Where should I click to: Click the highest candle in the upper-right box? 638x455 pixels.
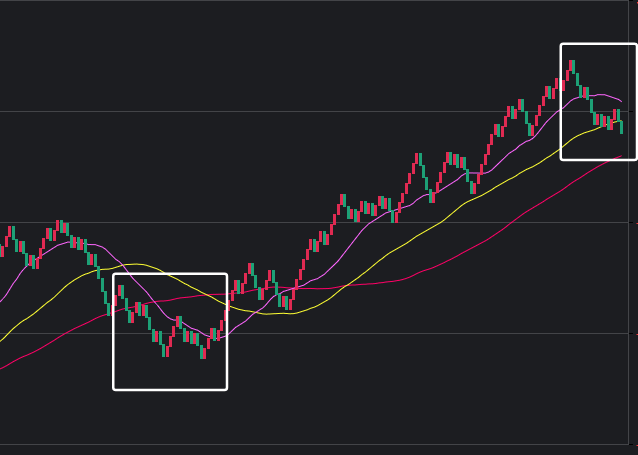tap(572, 66)
